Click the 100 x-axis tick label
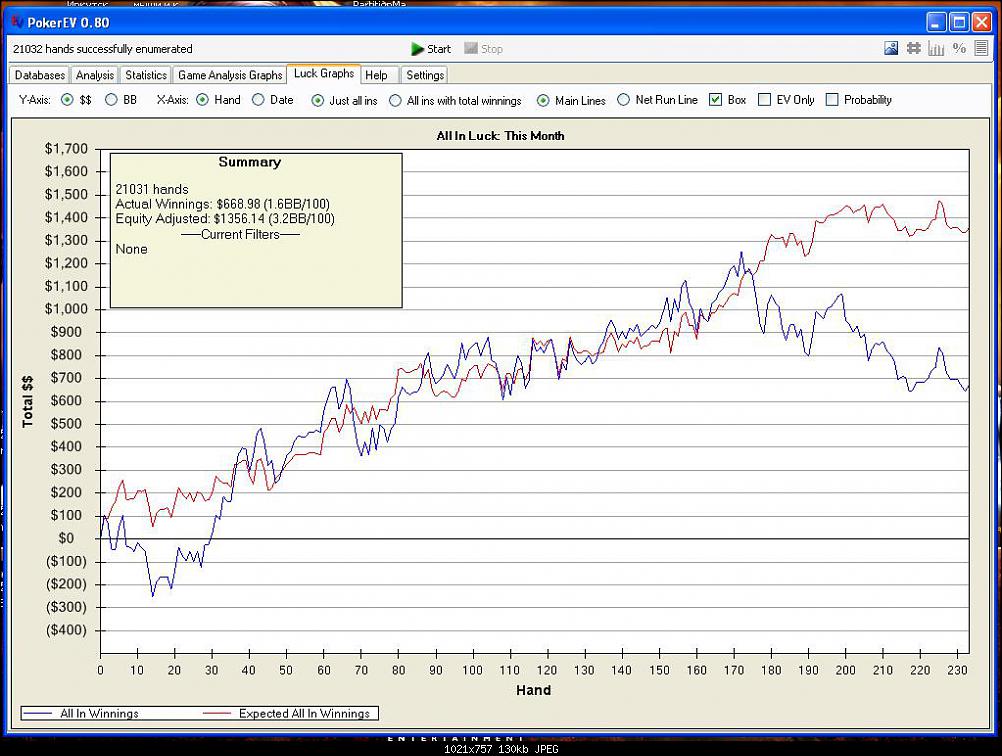This screenshot has height=756, width=1002. [x=473, y=670]
